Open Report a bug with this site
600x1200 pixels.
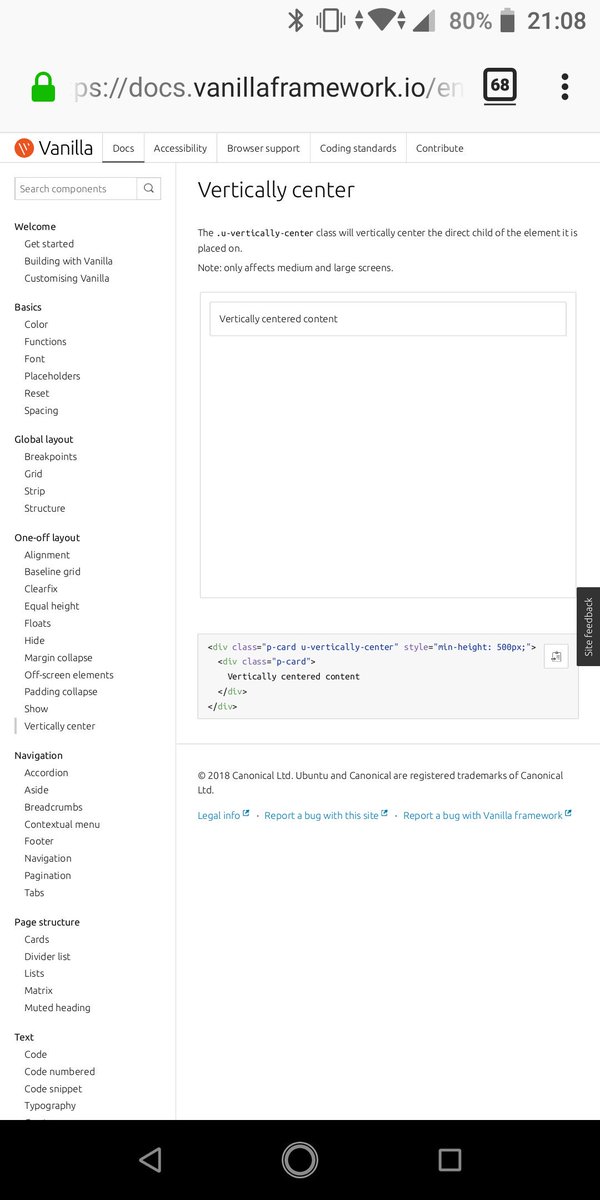(x=326, y=815)
